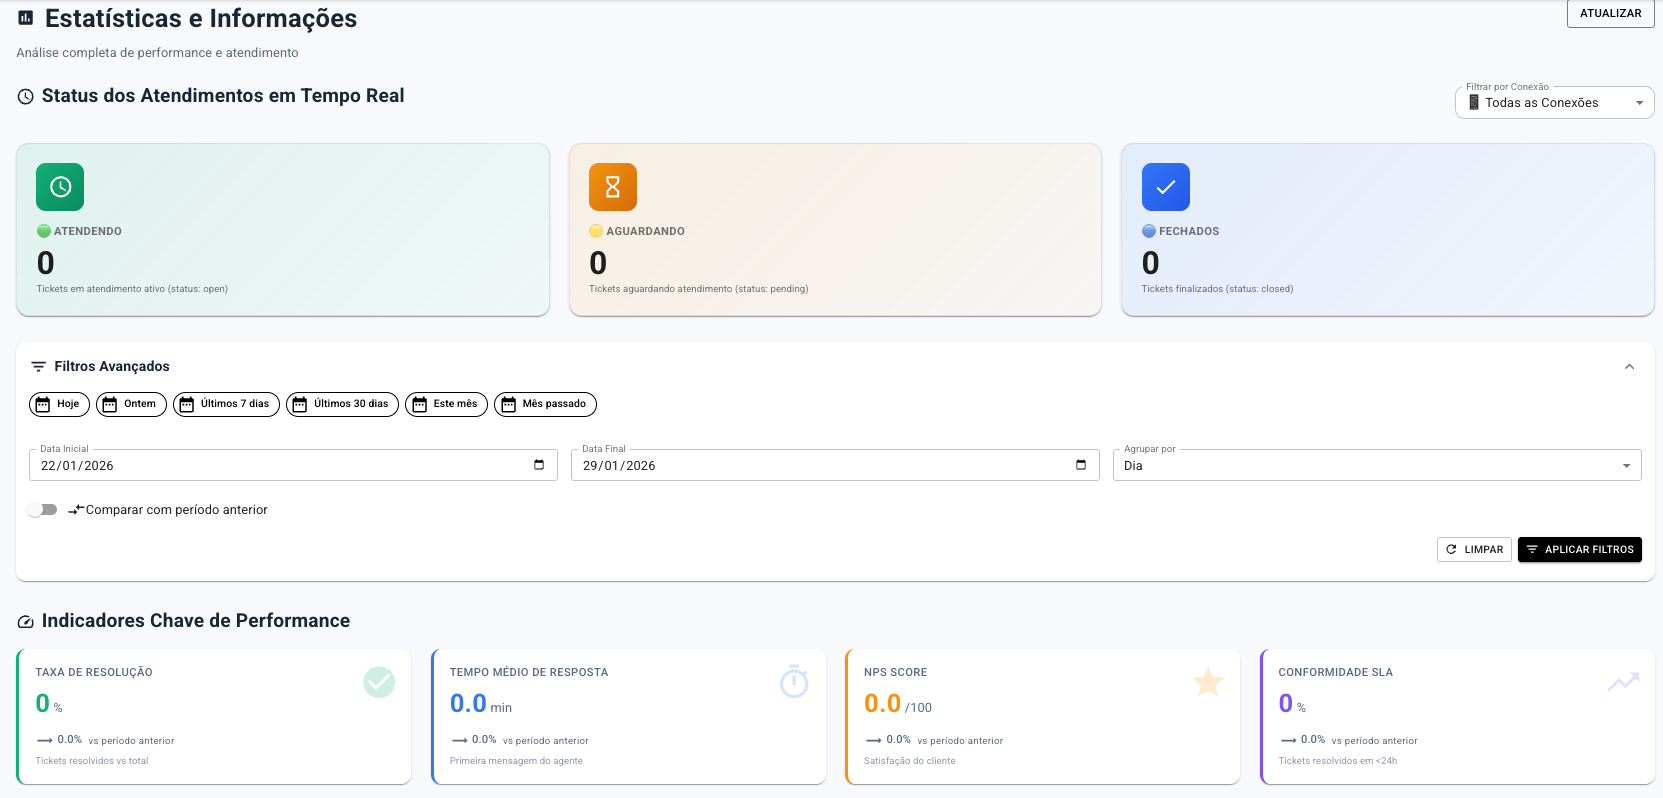Image resolution: width=1663 pixels, height=798 pixels.
Task: Click the Estatísticas e Informações chart icon
Action: tap(26, 18)
